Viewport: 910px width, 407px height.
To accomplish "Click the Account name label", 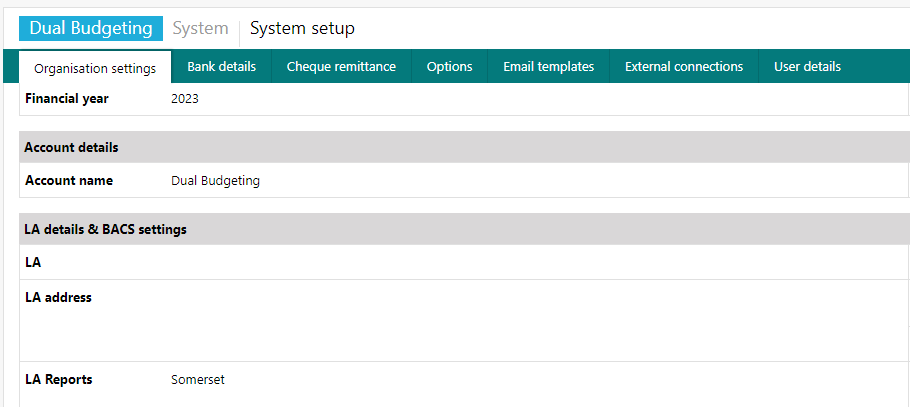I will (x=69, y=181).
